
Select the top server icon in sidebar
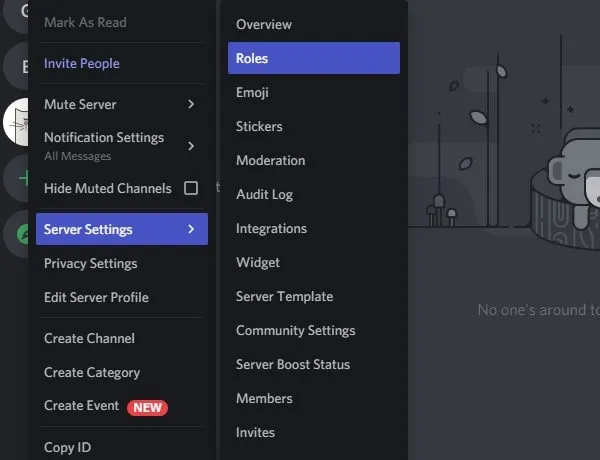(17, 13)
